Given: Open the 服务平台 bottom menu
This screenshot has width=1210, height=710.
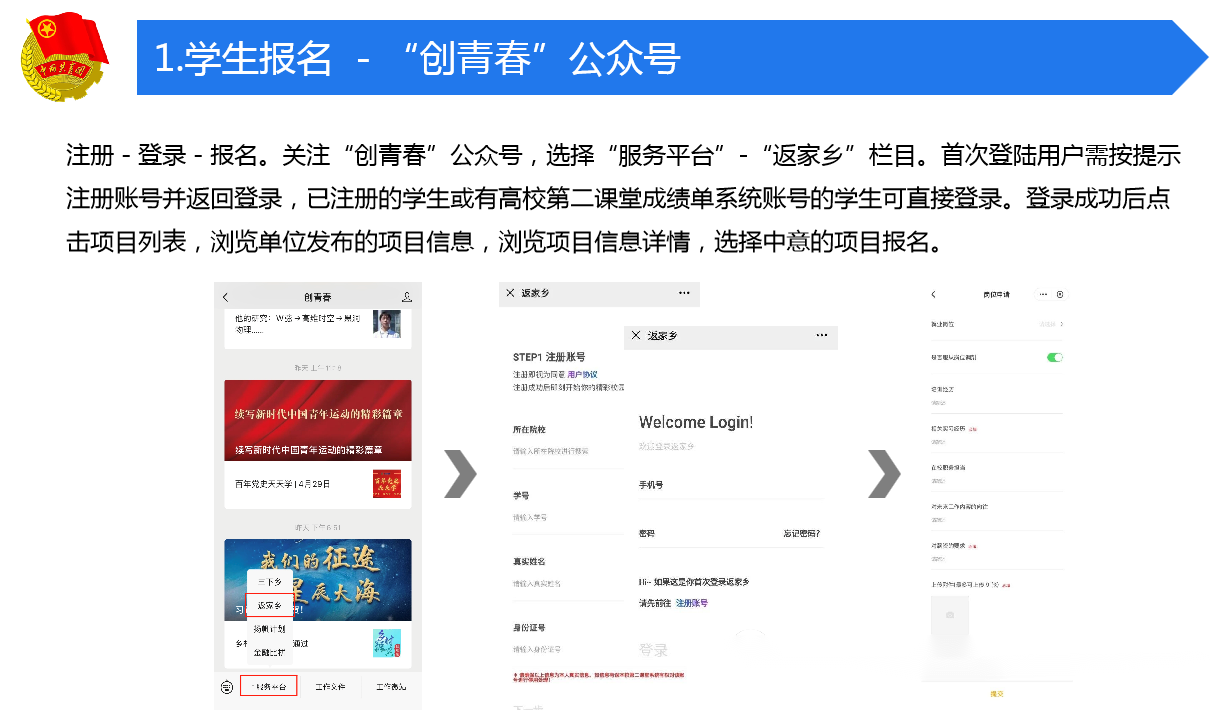Looking at the screenshot, I should pyautogui.click(x=269, y=686).
